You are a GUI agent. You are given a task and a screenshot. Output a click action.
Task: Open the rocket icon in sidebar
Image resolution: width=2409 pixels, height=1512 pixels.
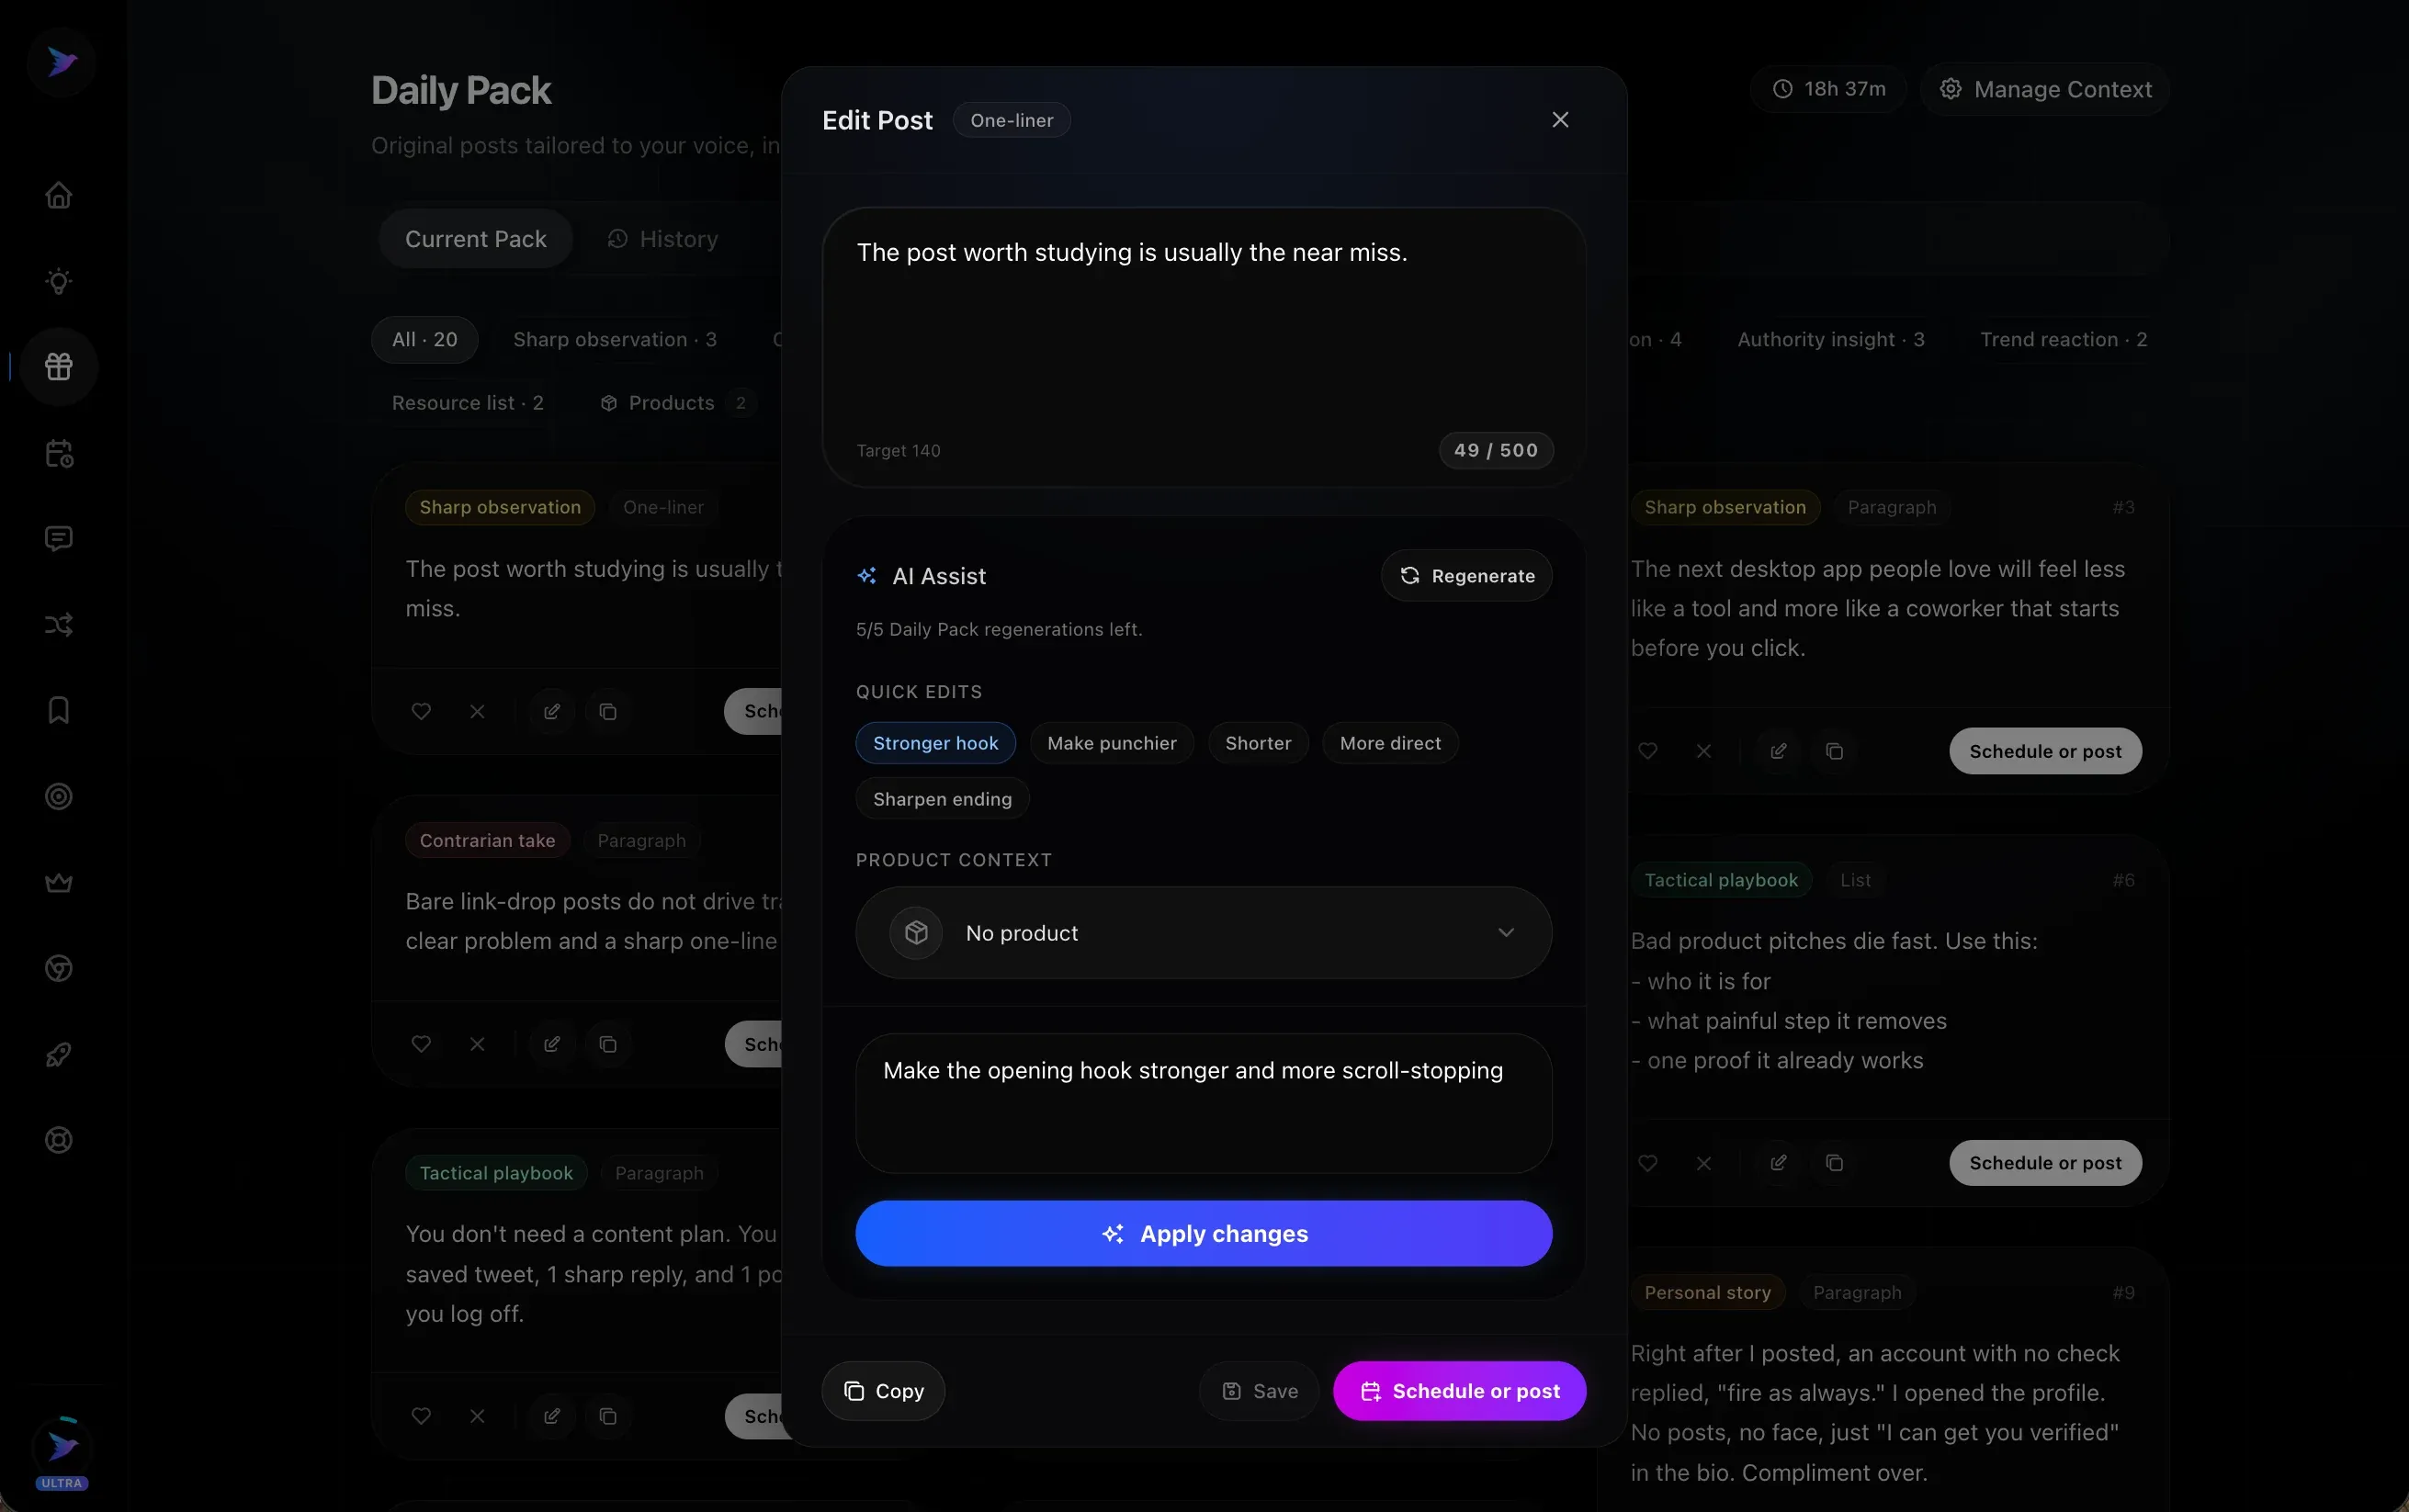(x=59, y=1054)
